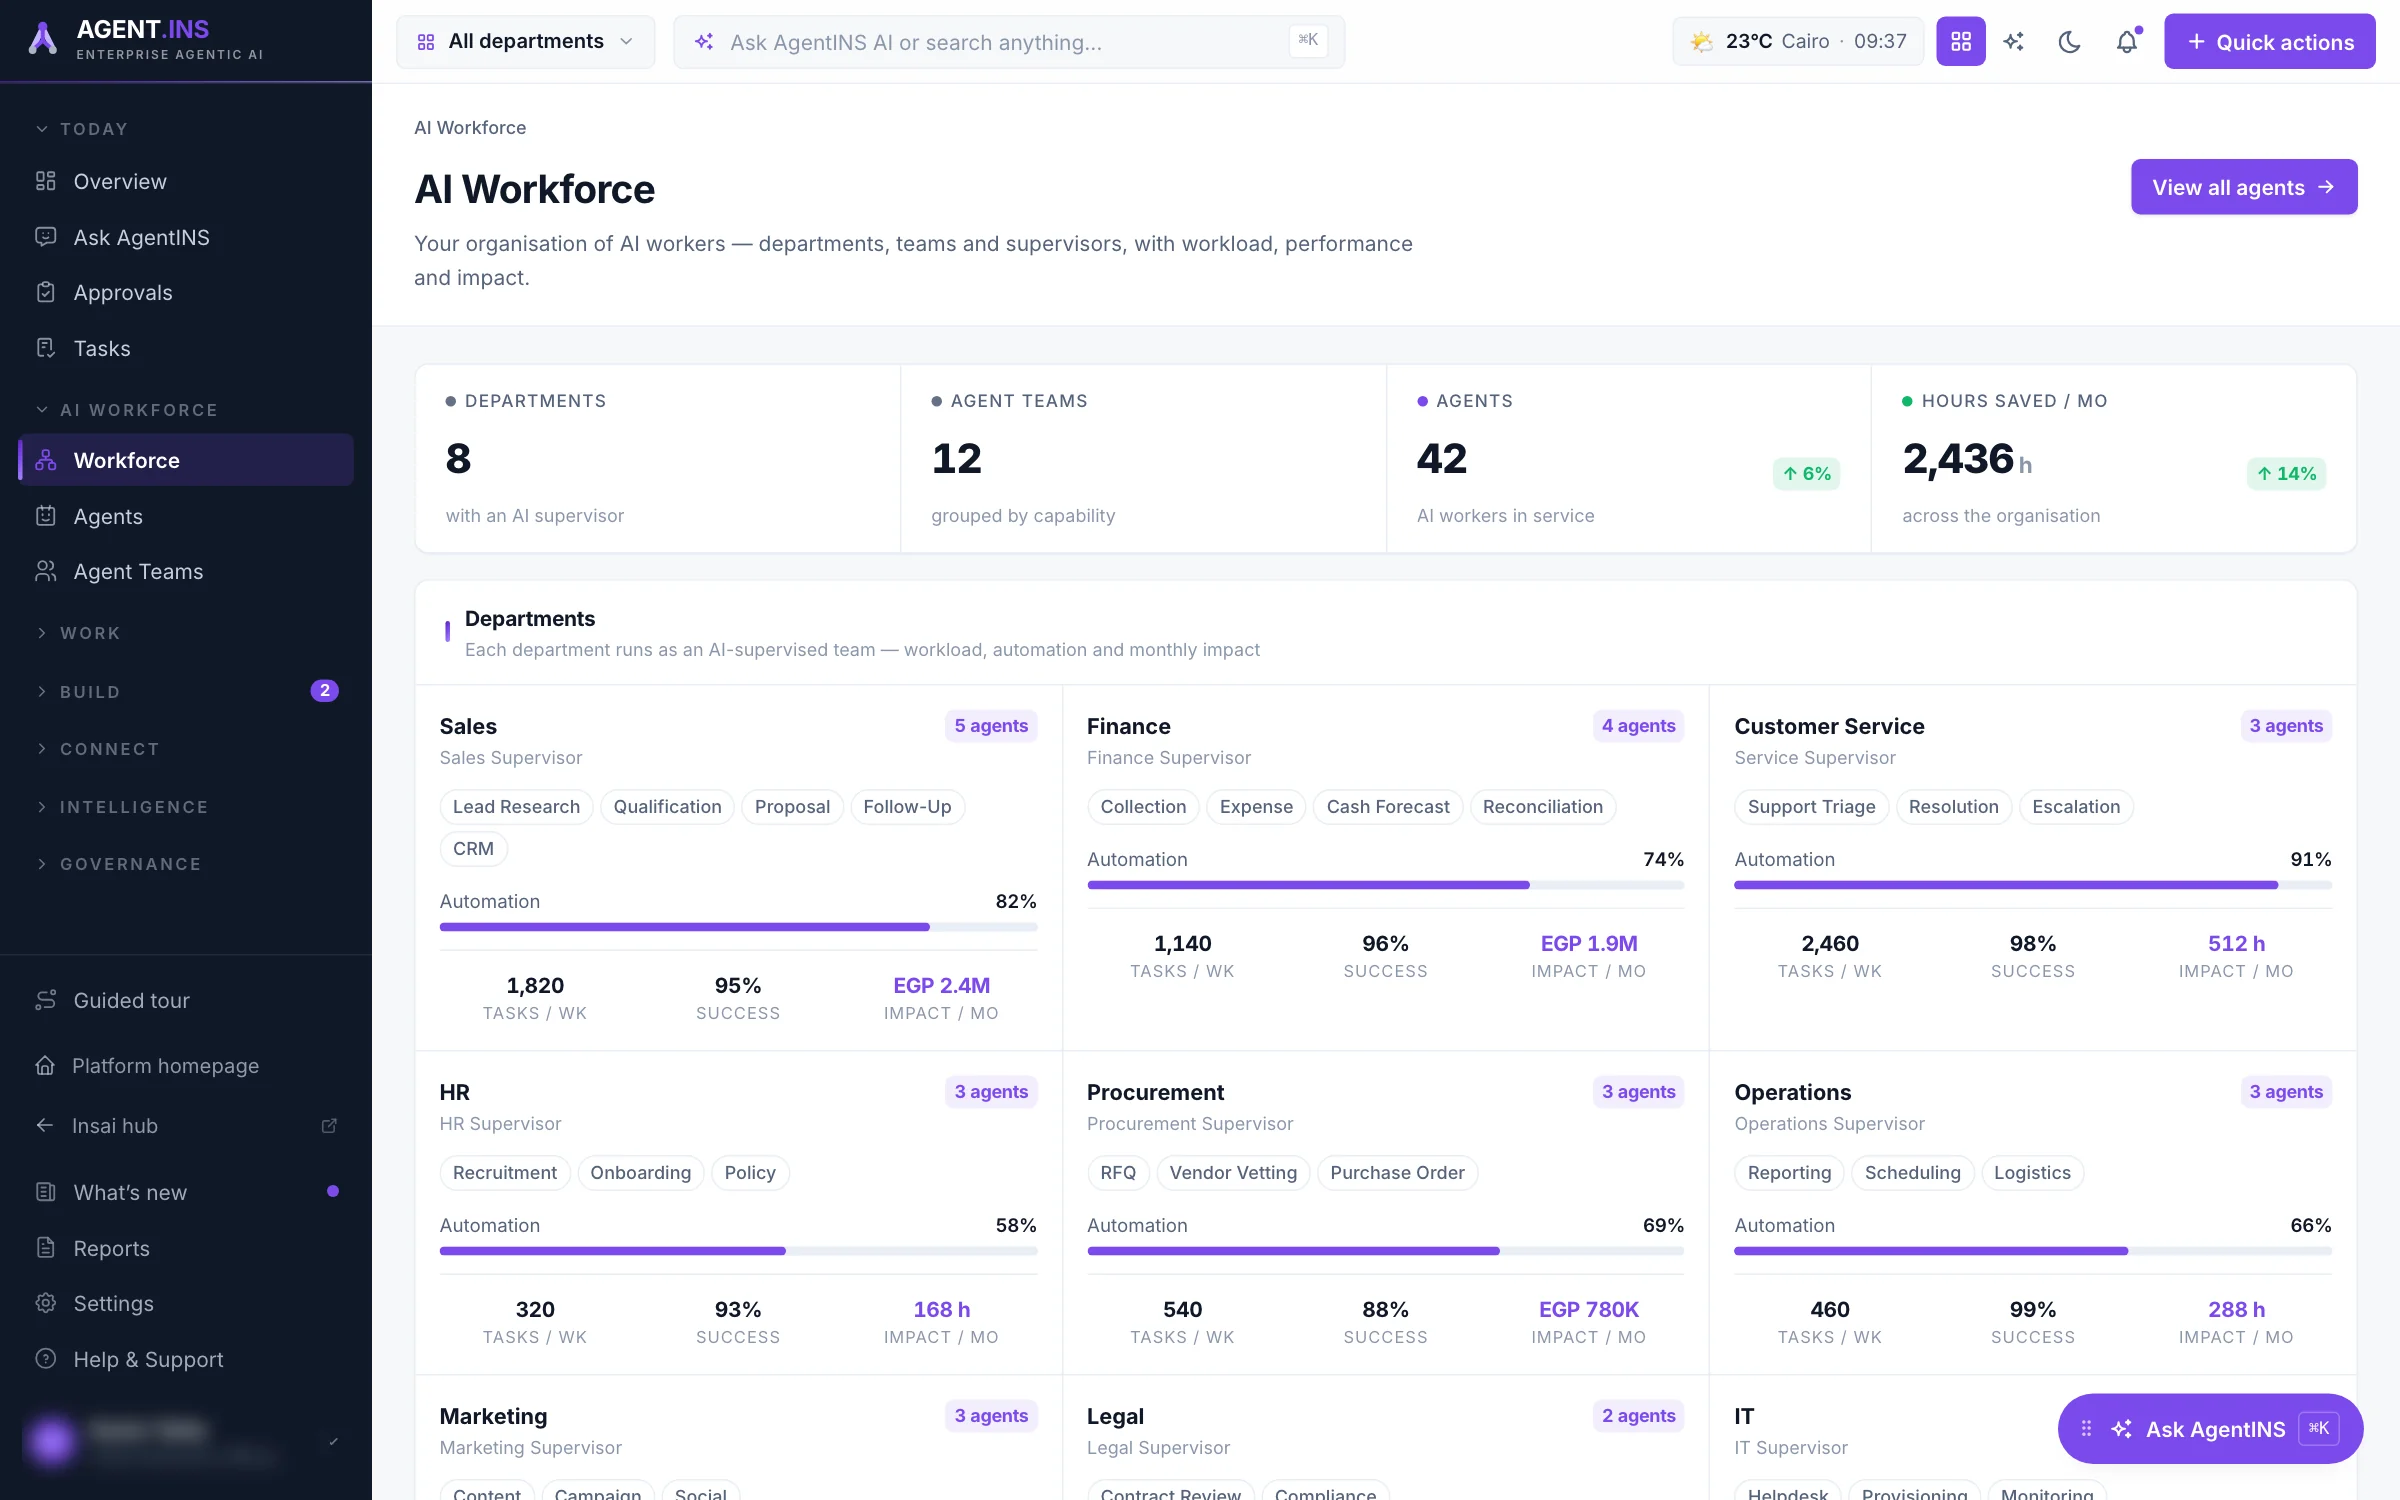
Task: Click the Cash Forecast tag in Finance
Action: (x=1387, y=807)
